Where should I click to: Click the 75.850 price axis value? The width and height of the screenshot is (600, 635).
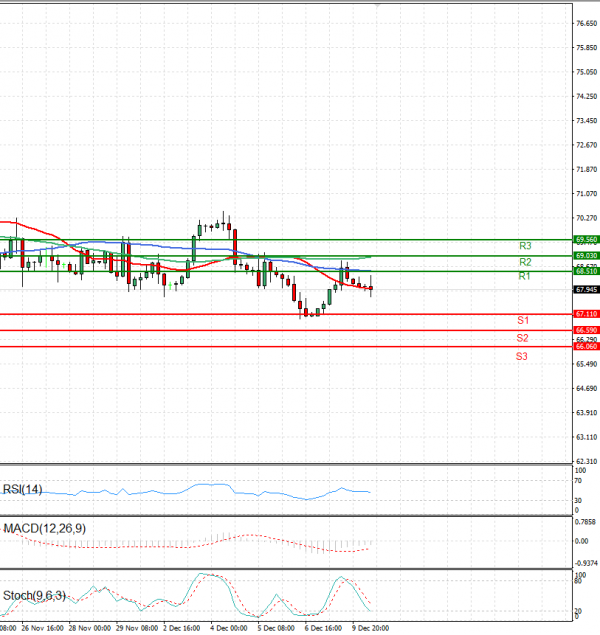coord(587,48)
